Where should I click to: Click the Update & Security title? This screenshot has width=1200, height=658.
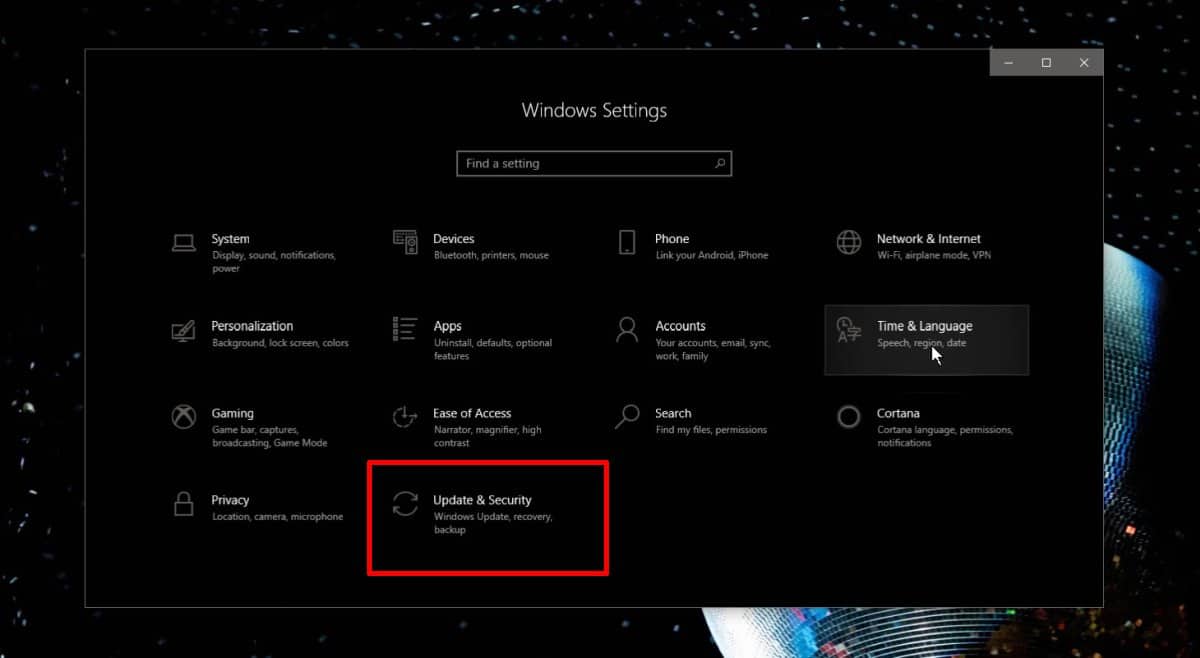(x=482, y=500)
